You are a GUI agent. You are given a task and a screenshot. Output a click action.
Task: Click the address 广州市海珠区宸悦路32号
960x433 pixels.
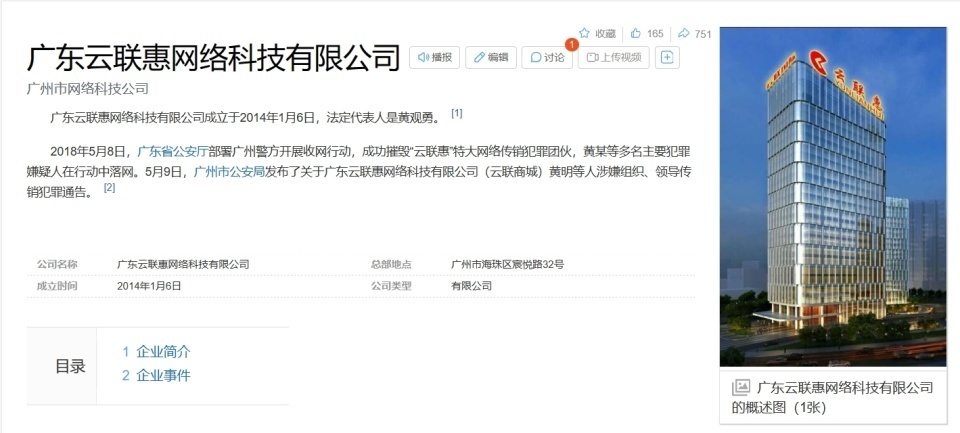click(508, 265)
